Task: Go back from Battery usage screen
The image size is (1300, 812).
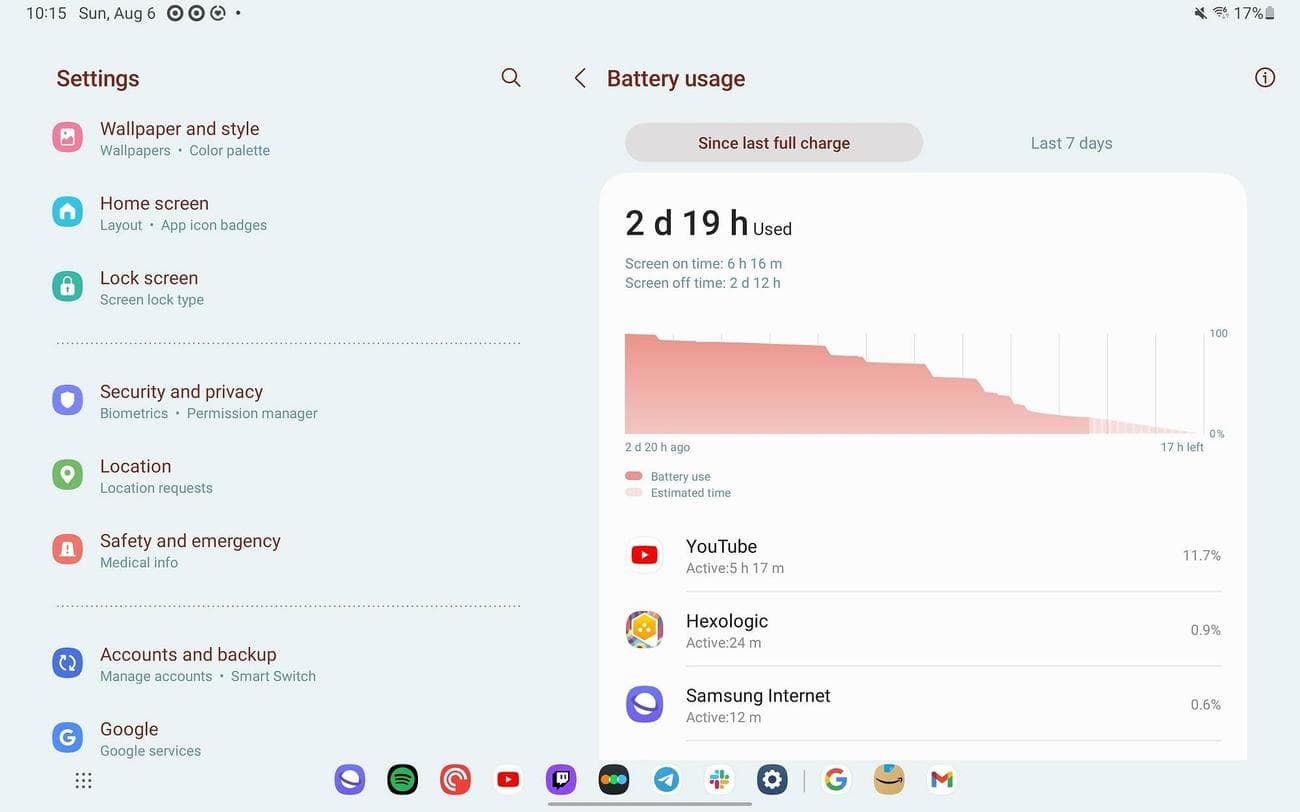Action: [x=579, y=77]
